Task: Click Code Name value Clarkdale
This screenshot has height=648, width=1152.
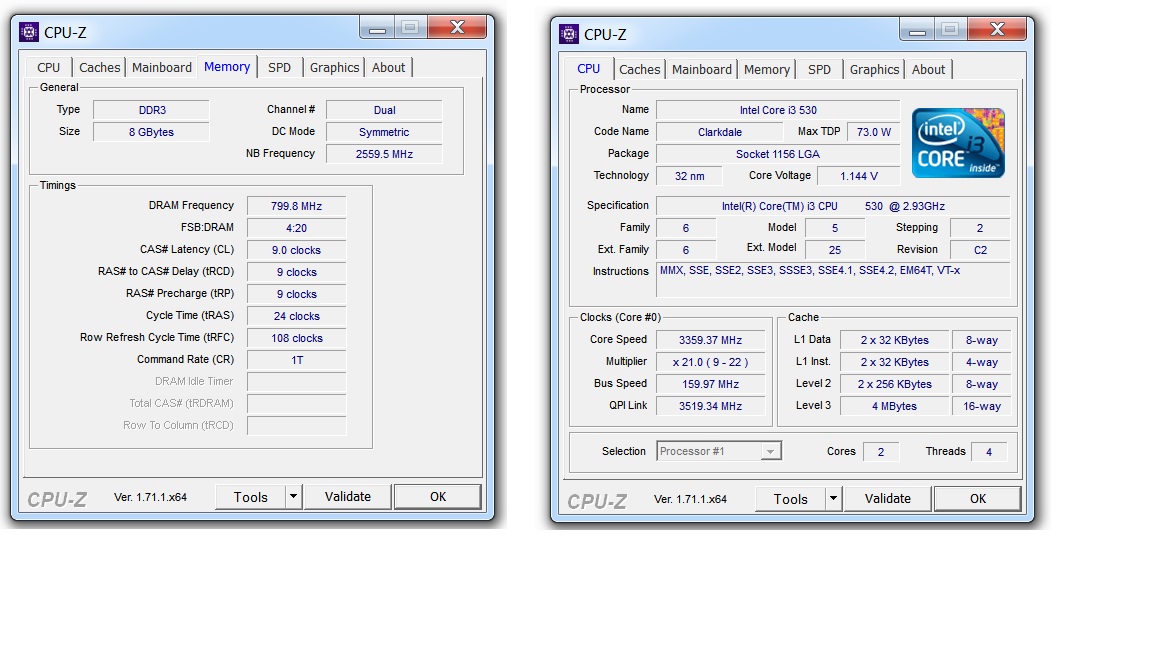Action: coord(719,132)
